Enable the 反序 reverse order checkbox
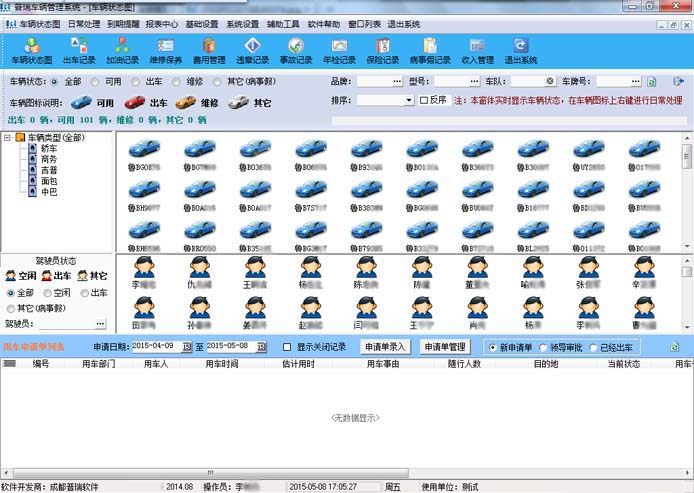The width and height of the screenshot is (694, 493). (x=424, y=100)
